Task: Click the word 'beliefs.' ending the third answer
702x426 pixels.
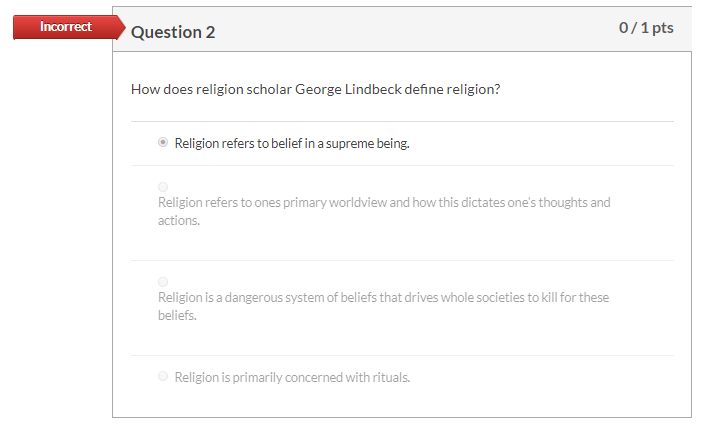Action: [177, 315]
